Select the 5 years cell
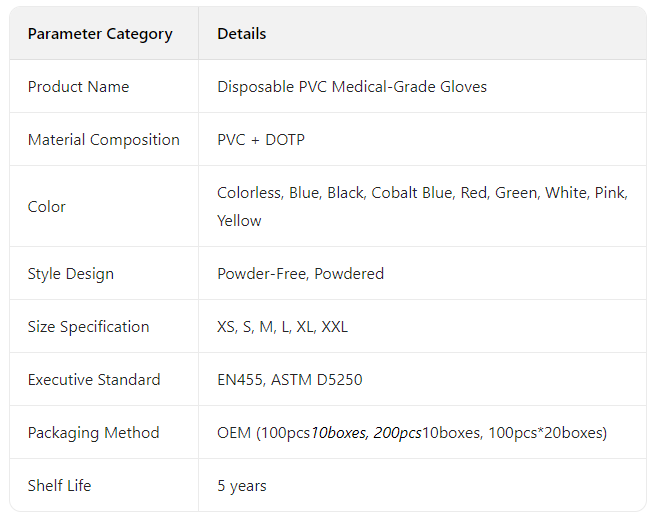This screenshot has height=518, width=653. pyautogui.click(x=242, y=486)
